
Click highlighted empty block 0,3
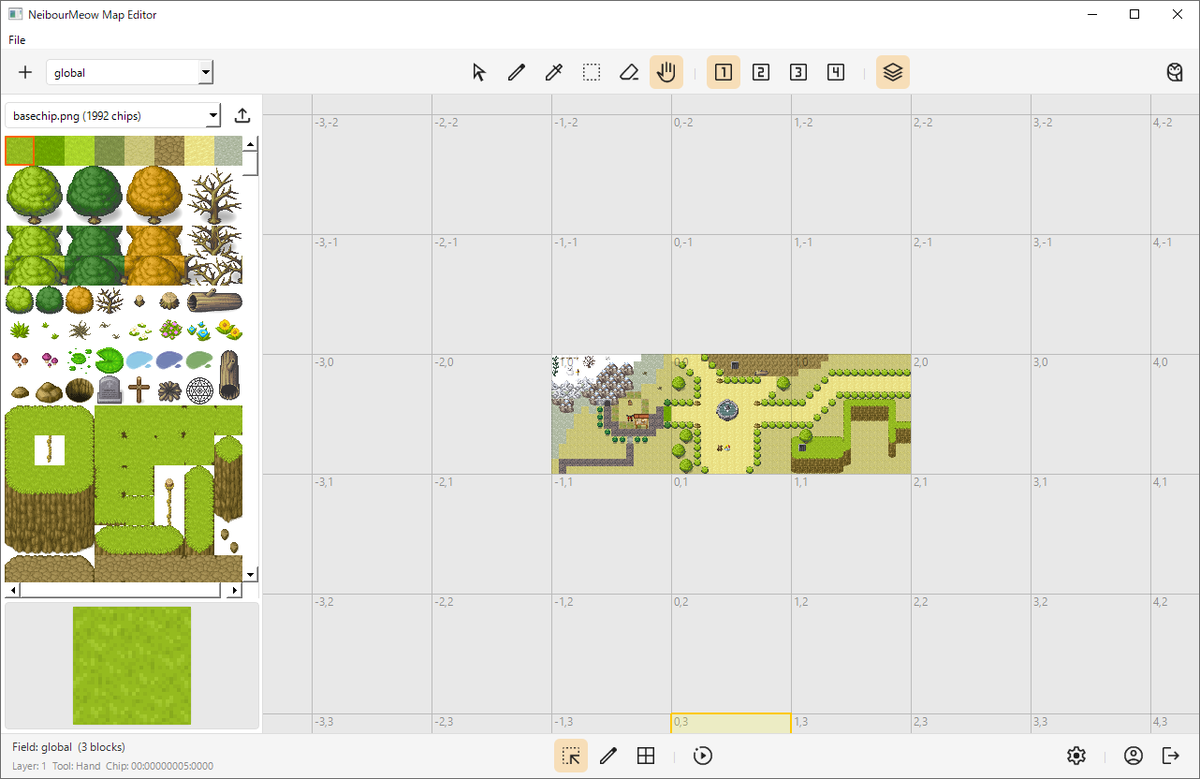point(731,724)
